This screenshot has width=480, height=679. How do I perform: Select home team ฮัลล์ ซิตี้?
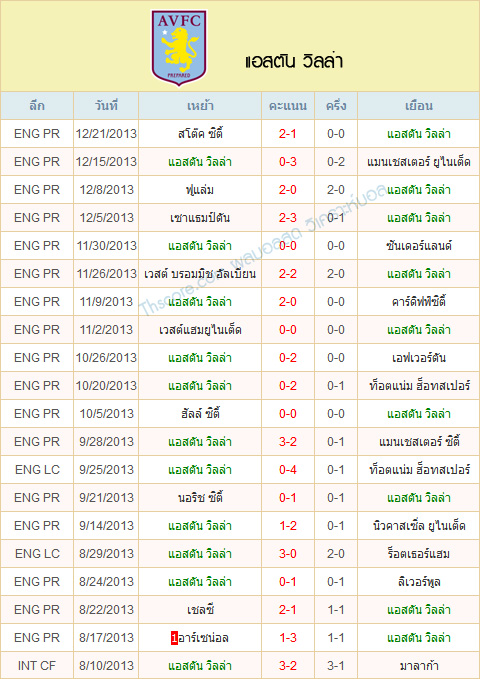coord(200,414)
